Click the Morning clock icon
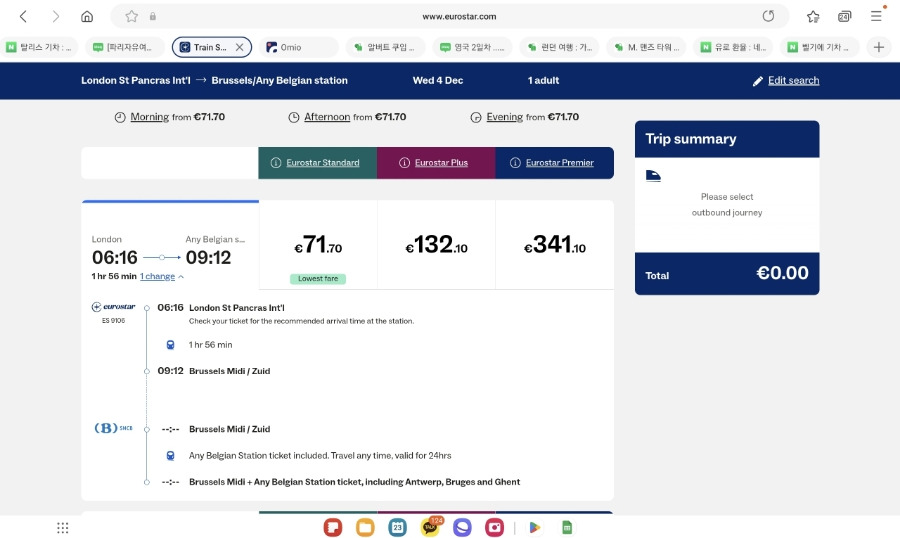The height and width of the screenshot is (538, 900). (x=120, y=117)
